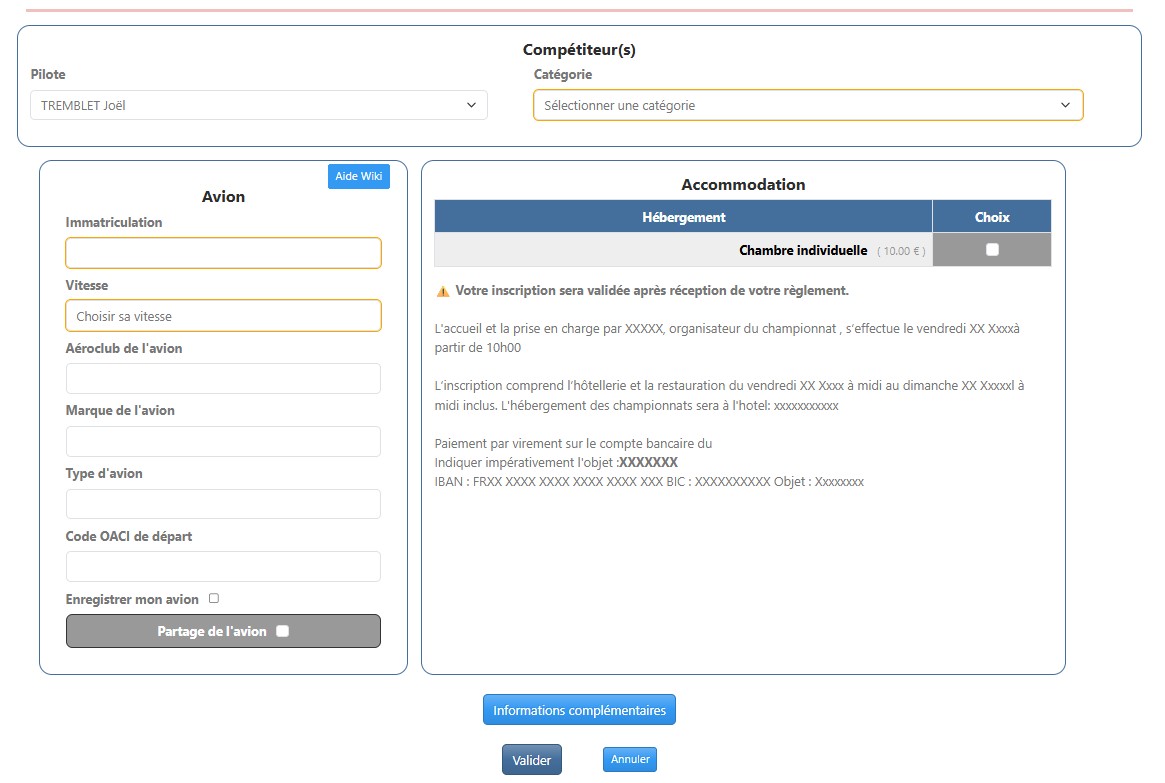Click the Pilote dropdown chevron arrow
Image resolution: width=1165 pixels, height=783 pixels.
tap(472, 105)
